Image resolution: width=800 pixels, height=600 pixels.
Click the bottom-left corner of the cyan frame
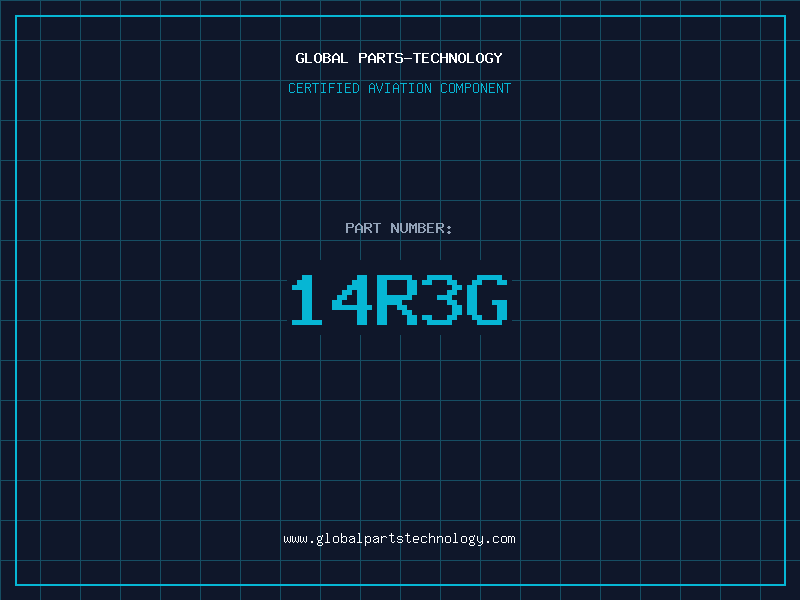16,584
